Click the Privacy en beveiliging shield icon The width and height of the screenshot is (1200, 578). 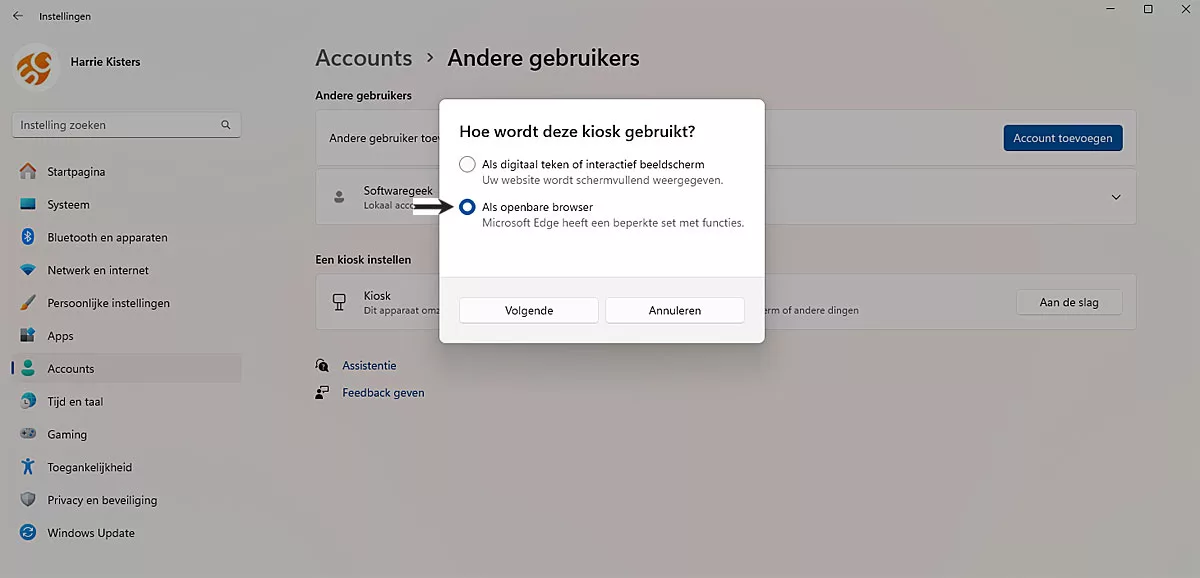click(x=28, y=500)
